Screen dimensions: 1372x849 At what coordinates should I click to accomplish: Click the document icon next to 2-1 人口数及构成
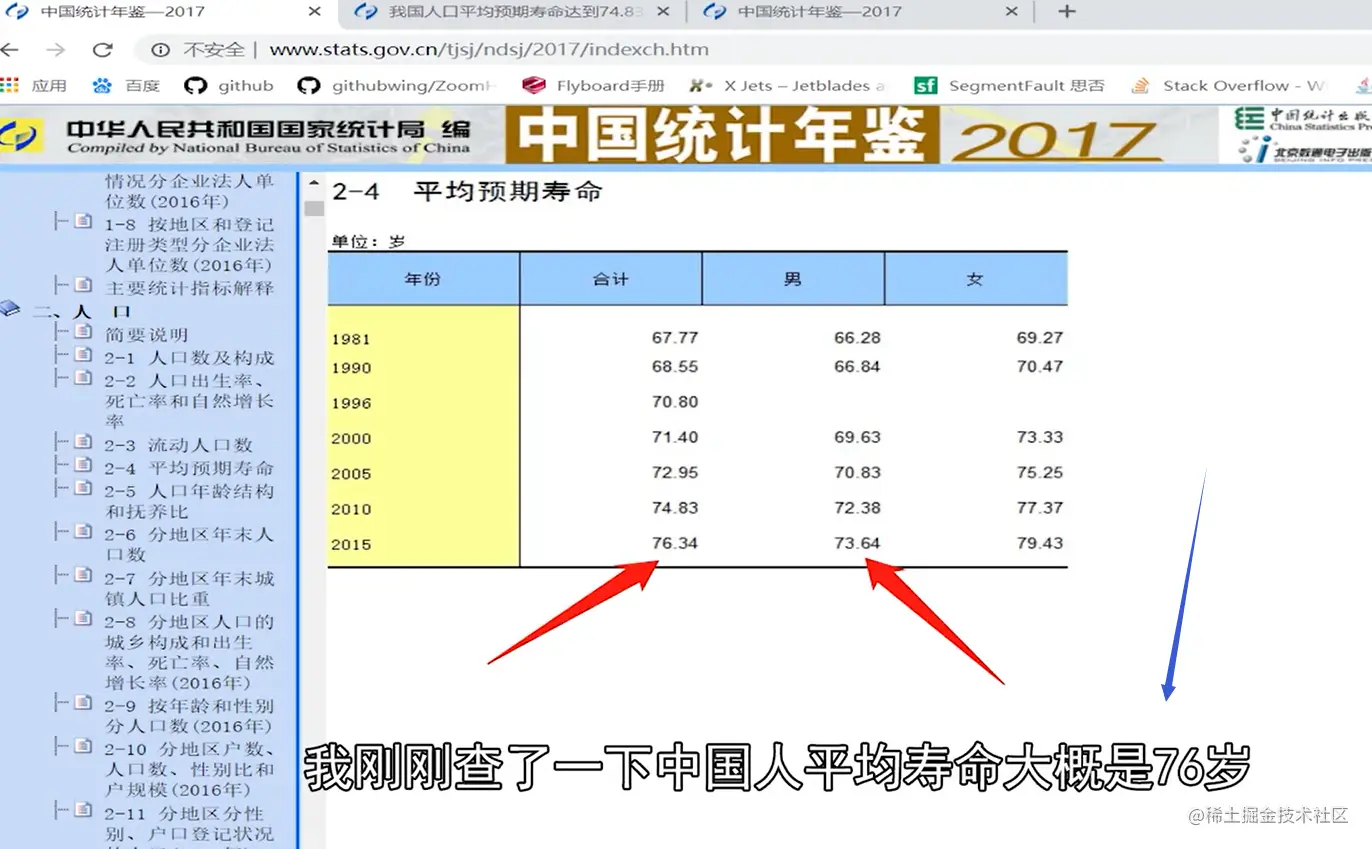pos(84,355)
